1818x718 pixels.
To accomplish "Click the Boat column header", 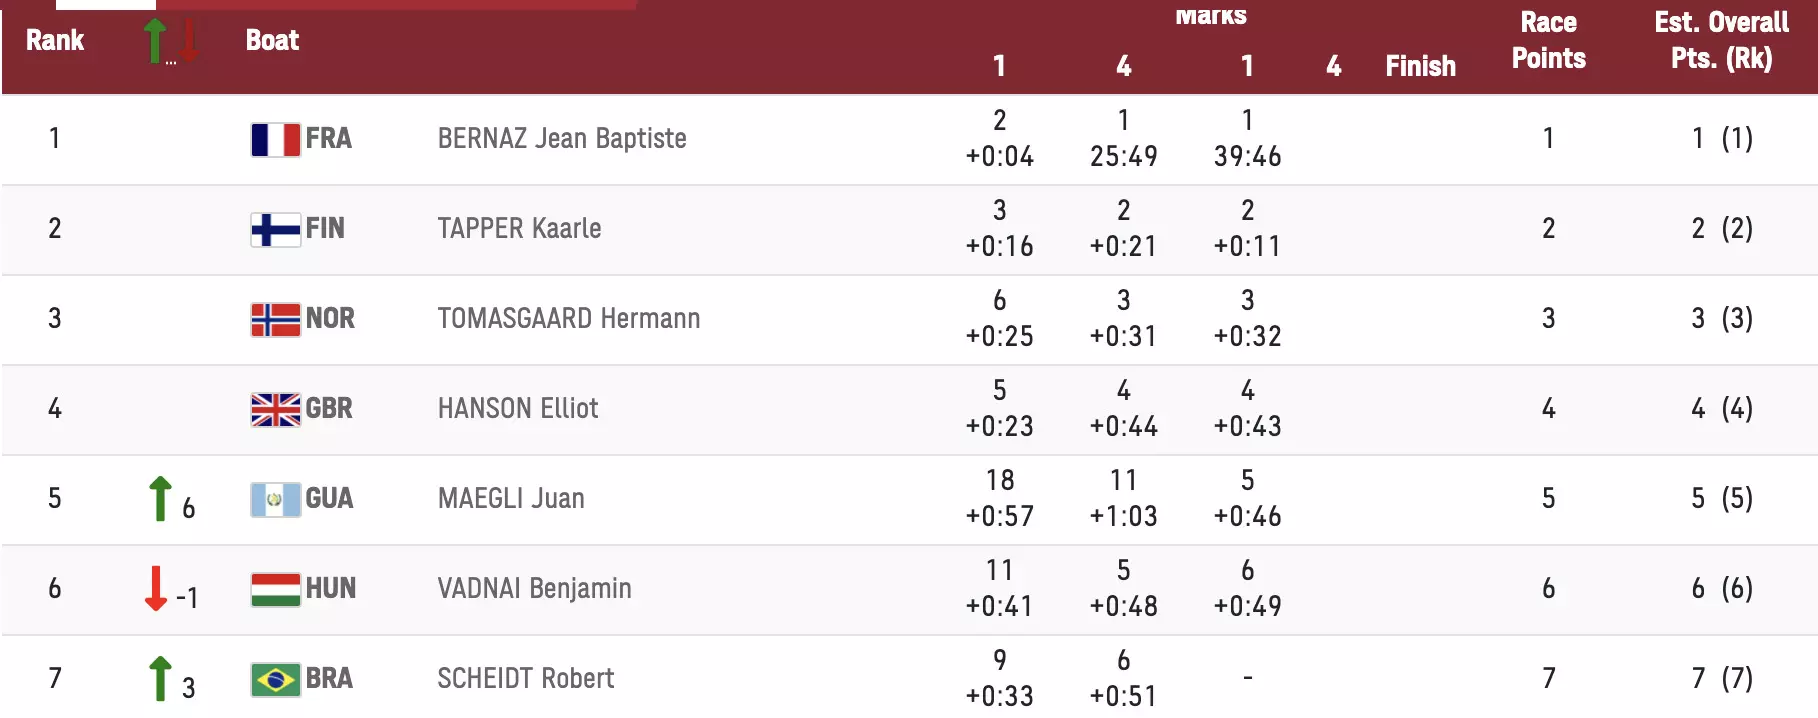I will coord(272,40).
